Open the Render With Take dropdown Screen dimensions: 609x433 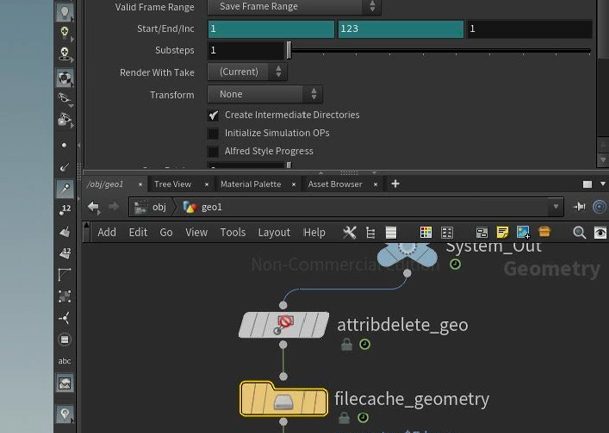pyautogui.click(x=246, y=72)
